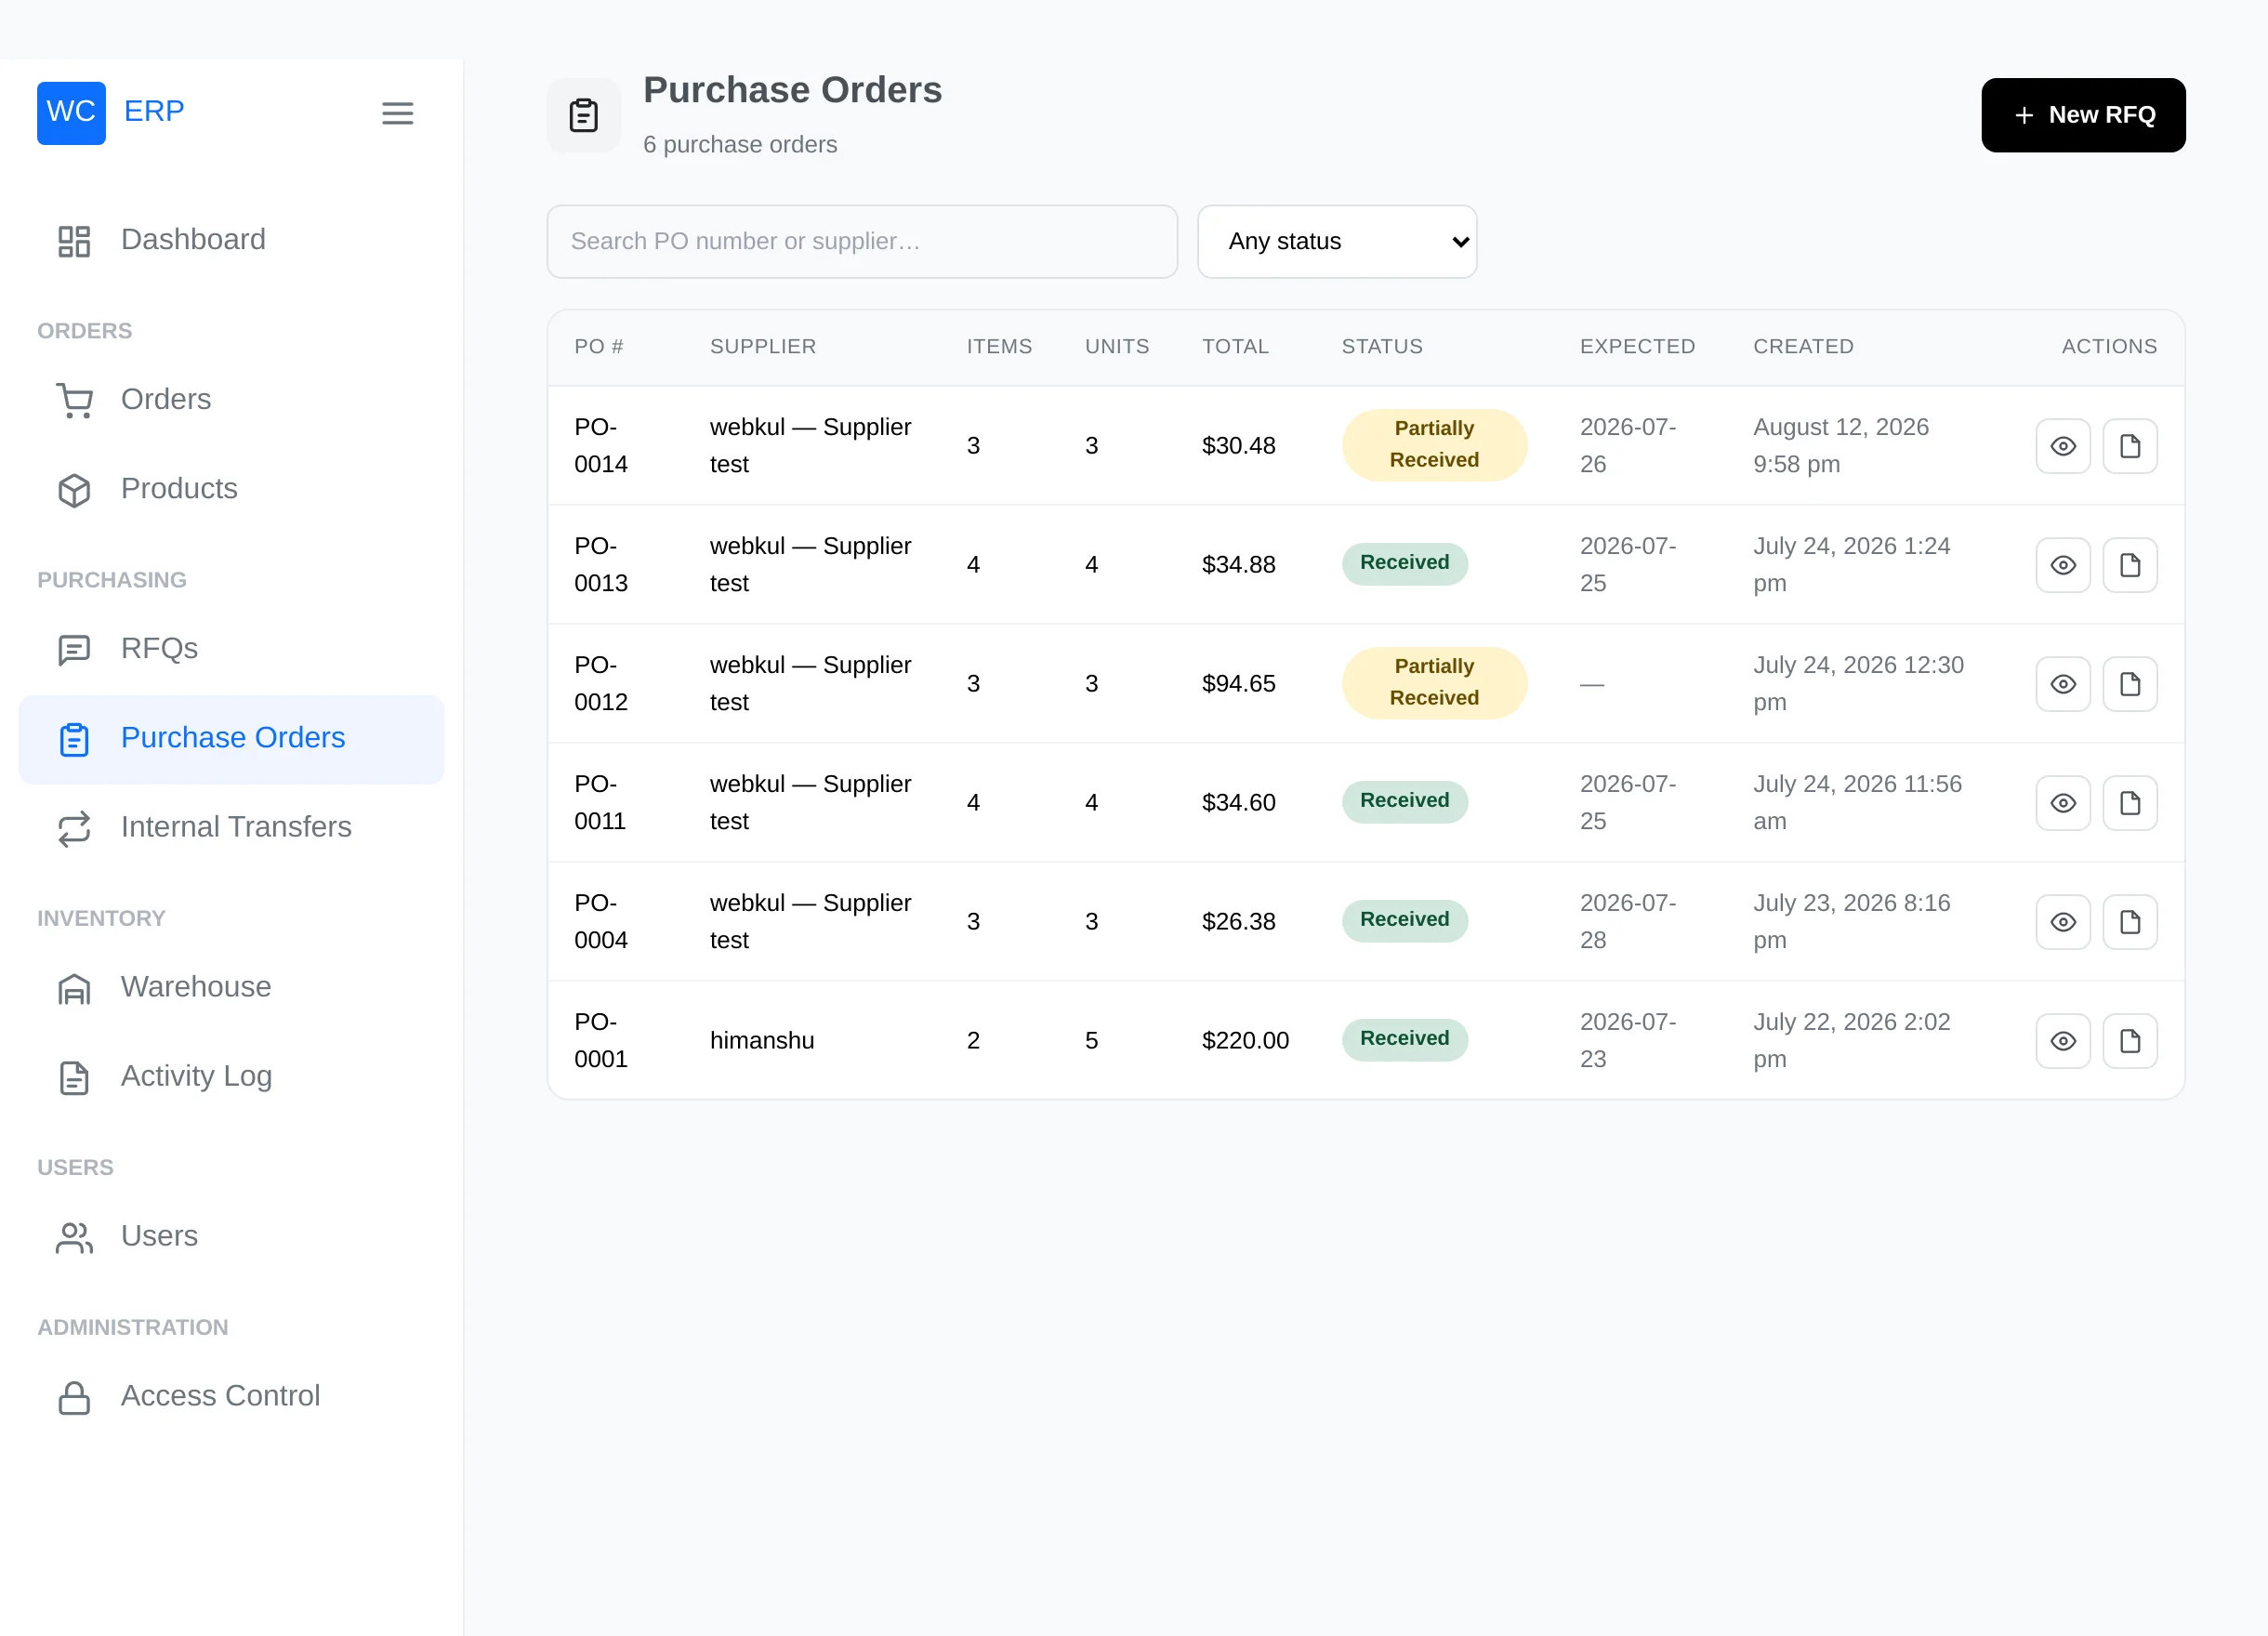Open document icon for PO-0014

click(2130, 446)
